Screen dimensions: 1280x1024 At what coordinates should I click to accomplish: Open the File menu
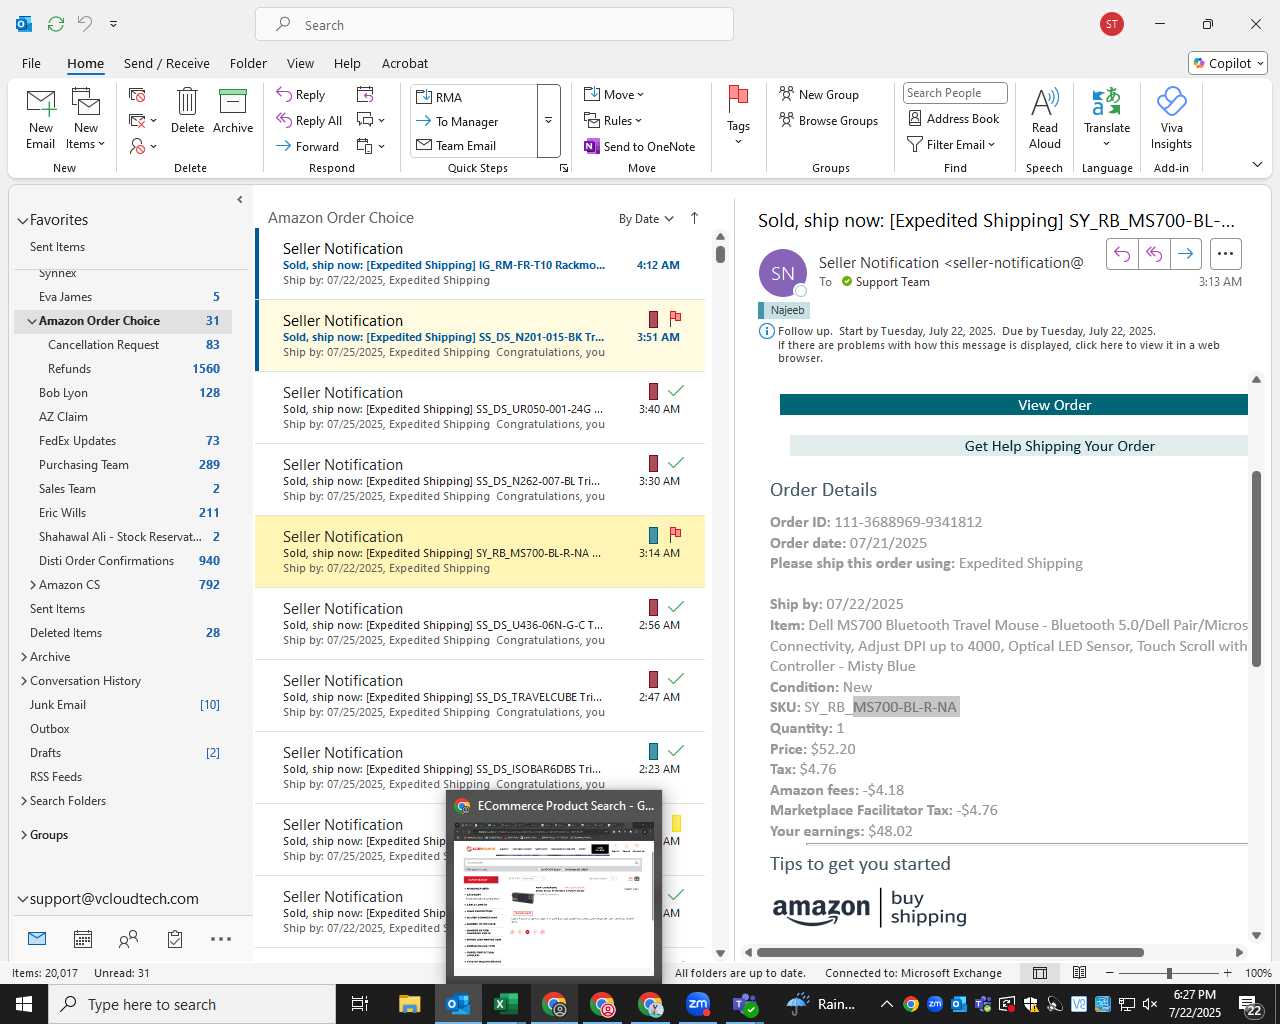tap(32, 63)
